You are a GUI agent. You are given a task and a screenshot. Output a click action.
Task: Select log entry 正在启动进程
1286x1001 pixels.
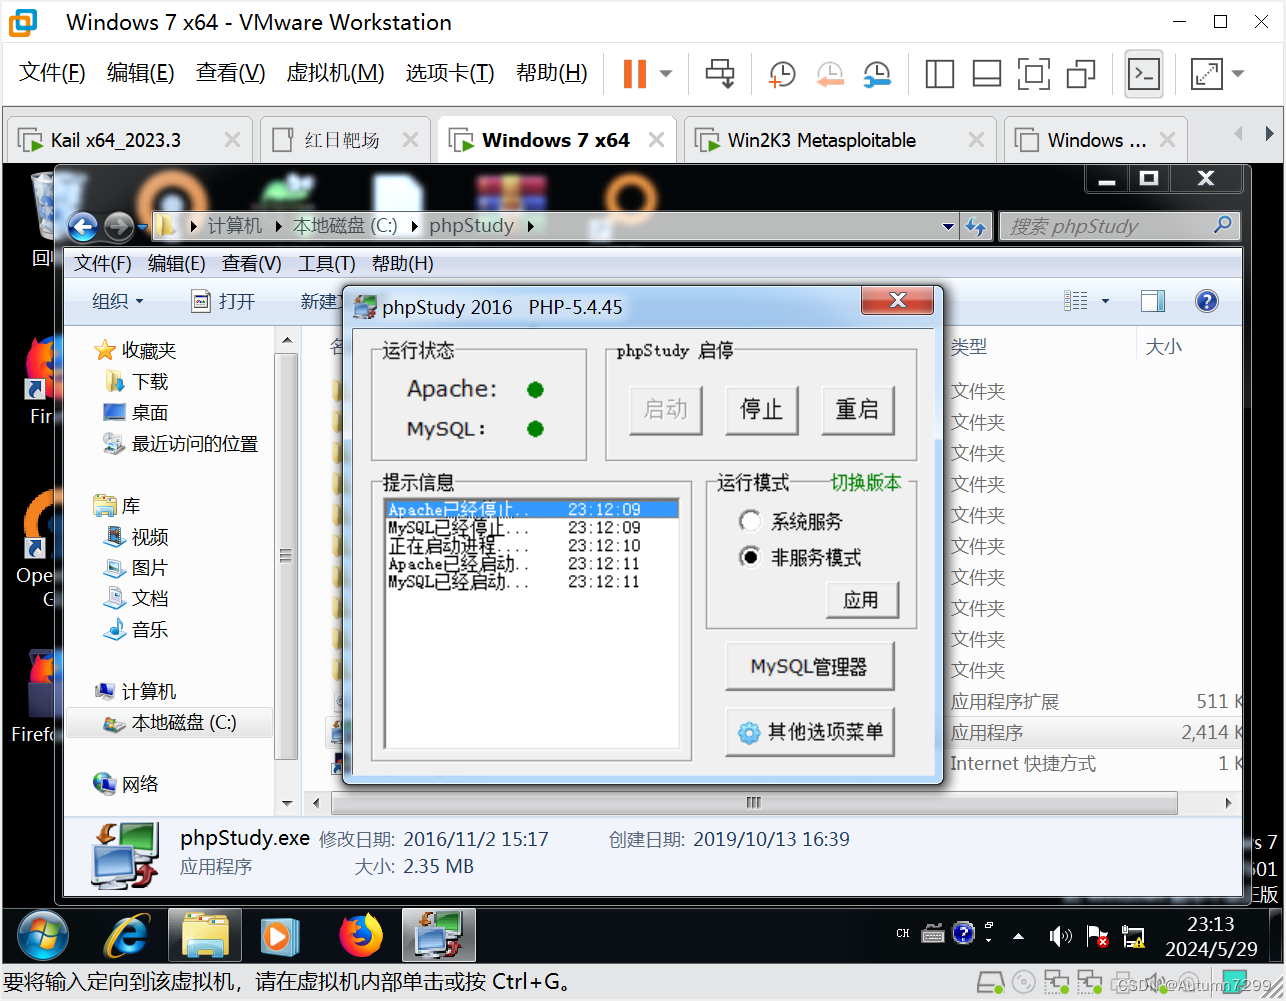tap(532, 546)
